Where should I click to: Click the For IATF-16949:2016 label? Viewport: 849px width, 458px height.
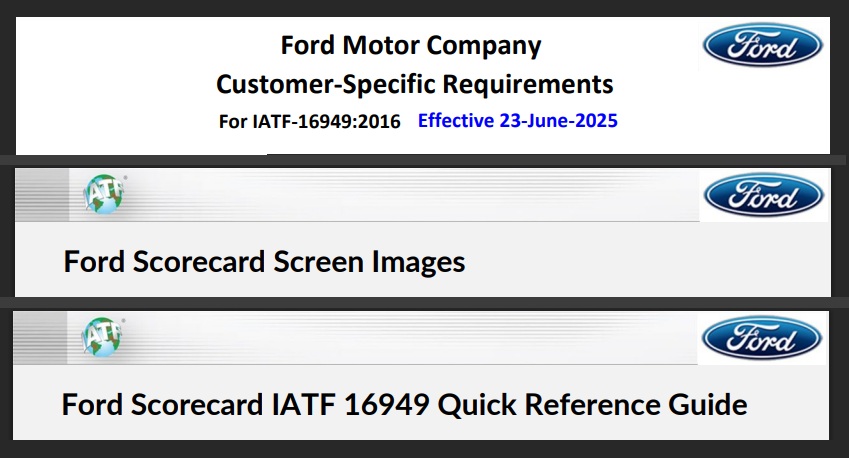coord(310,121)
